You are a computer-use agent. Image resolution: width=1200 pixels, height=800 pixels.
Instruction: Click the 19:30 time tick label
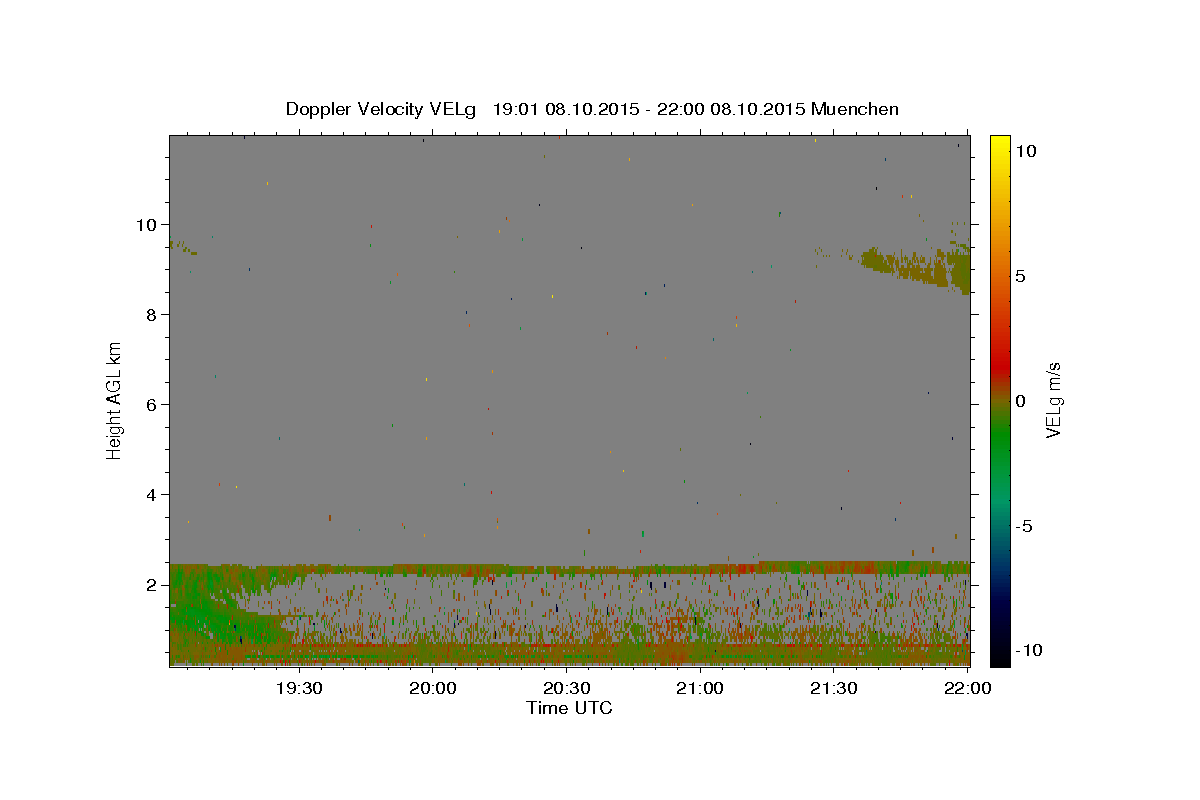point(298,689)
